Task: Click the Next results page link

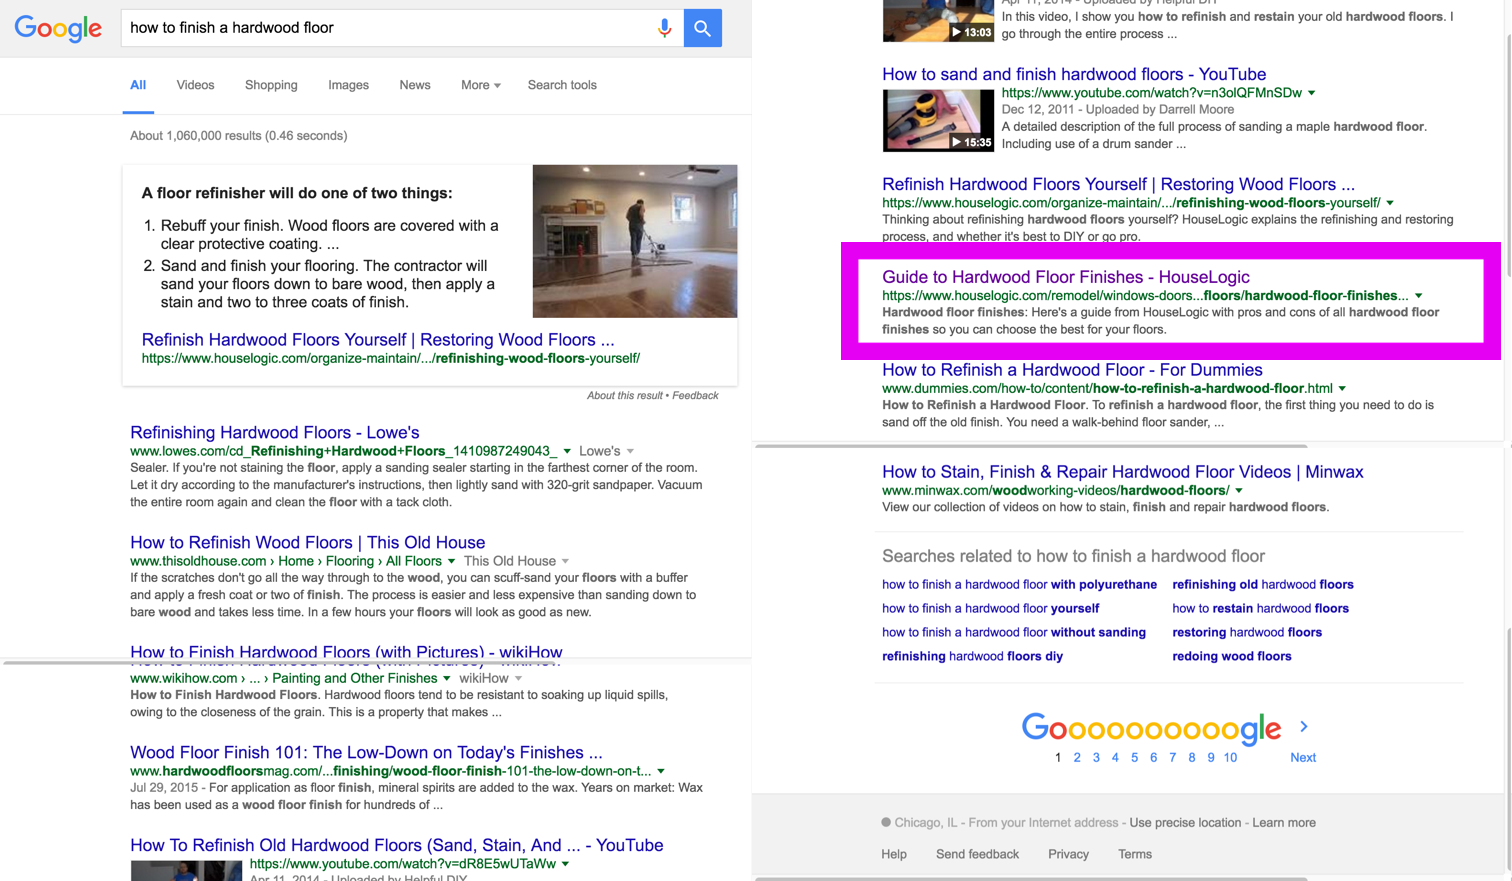Action: pyautogui.click(x=1303, y=758)
